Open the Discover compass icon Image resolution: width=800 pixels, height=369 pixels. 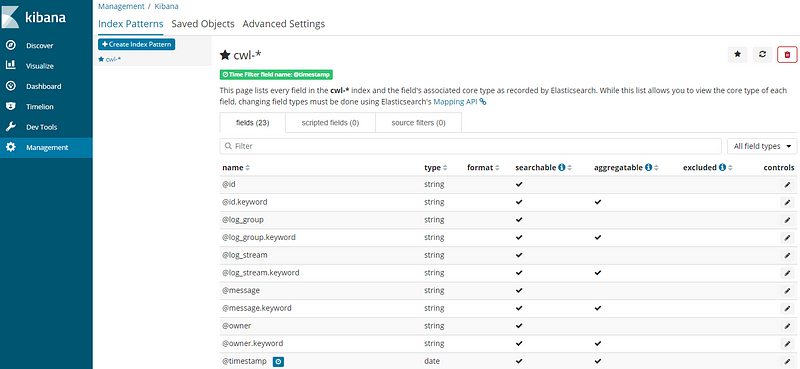click(10, 45)
